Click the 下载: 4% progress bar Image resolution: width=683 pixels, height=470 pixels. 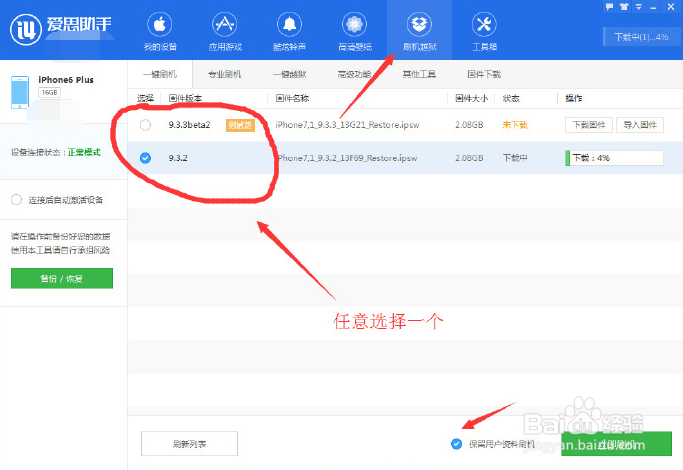(x=614, y=158)
